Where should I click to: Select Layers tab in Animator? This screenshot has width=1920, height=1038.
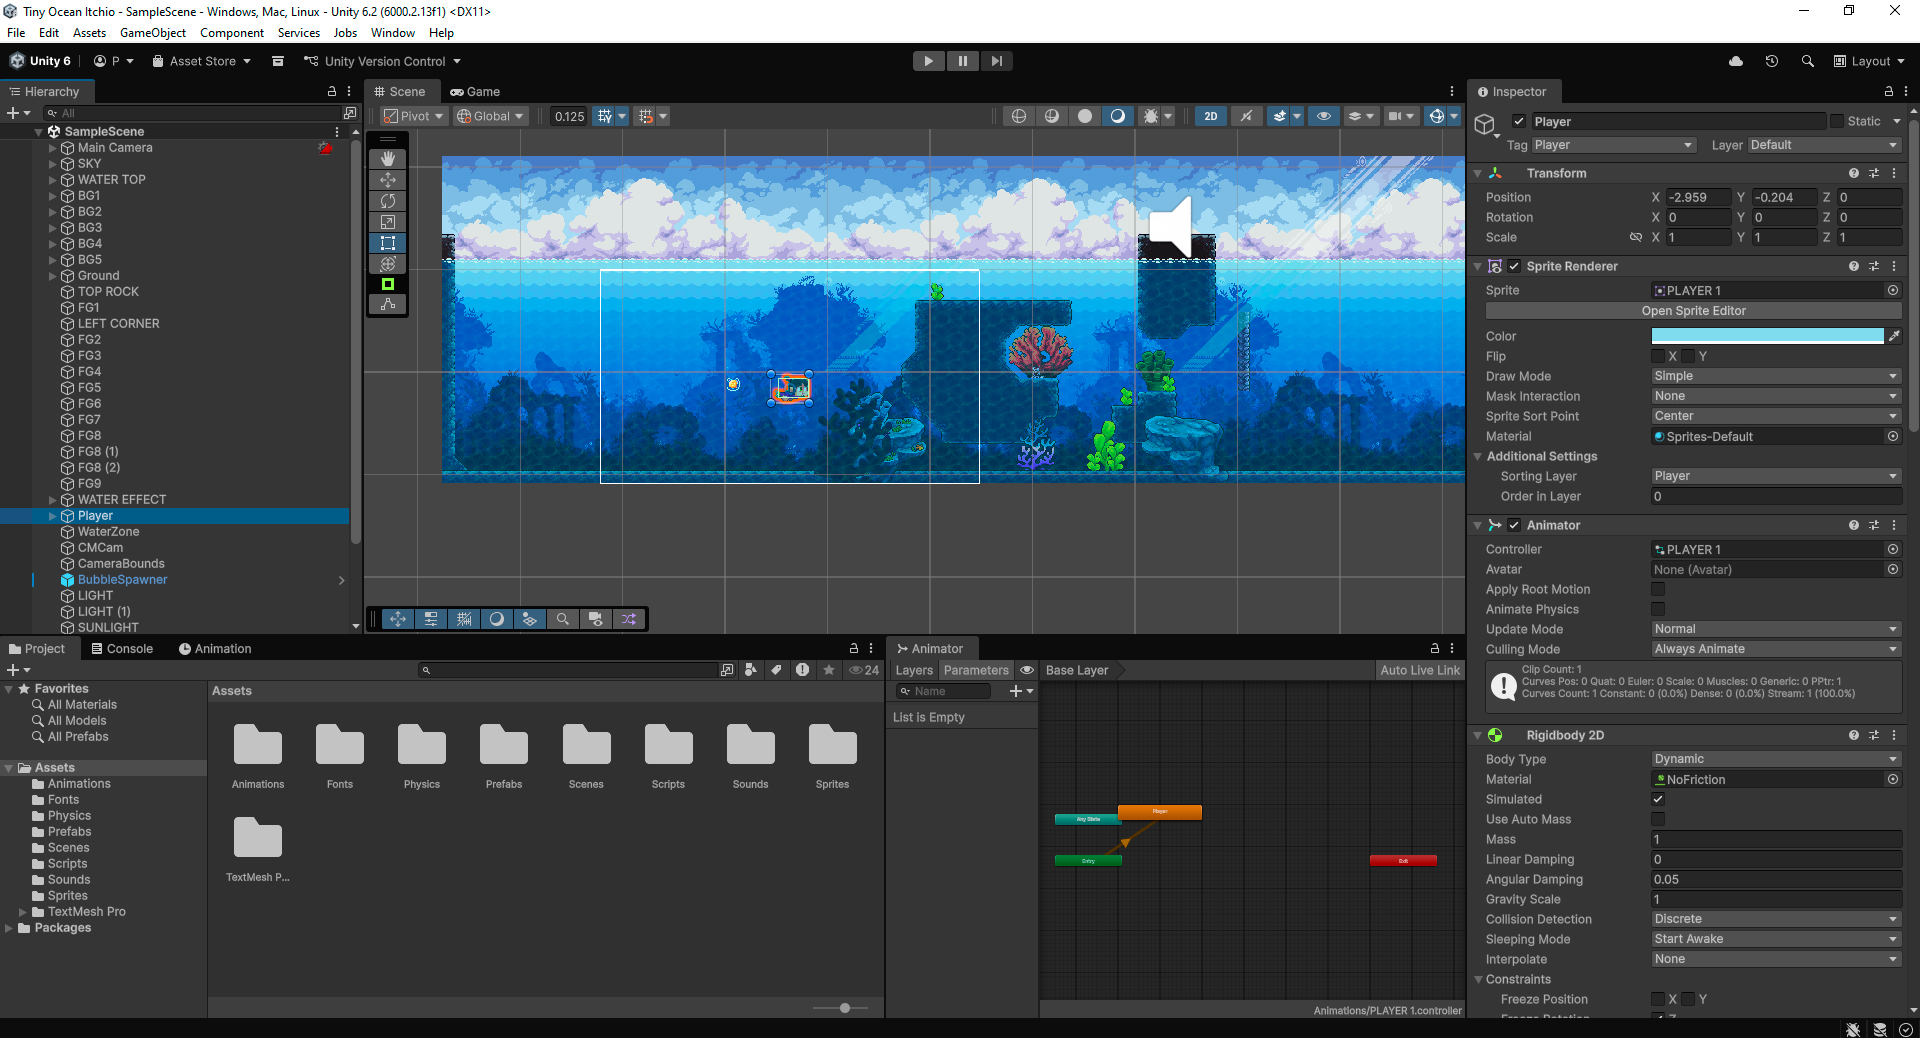point(914,671)
